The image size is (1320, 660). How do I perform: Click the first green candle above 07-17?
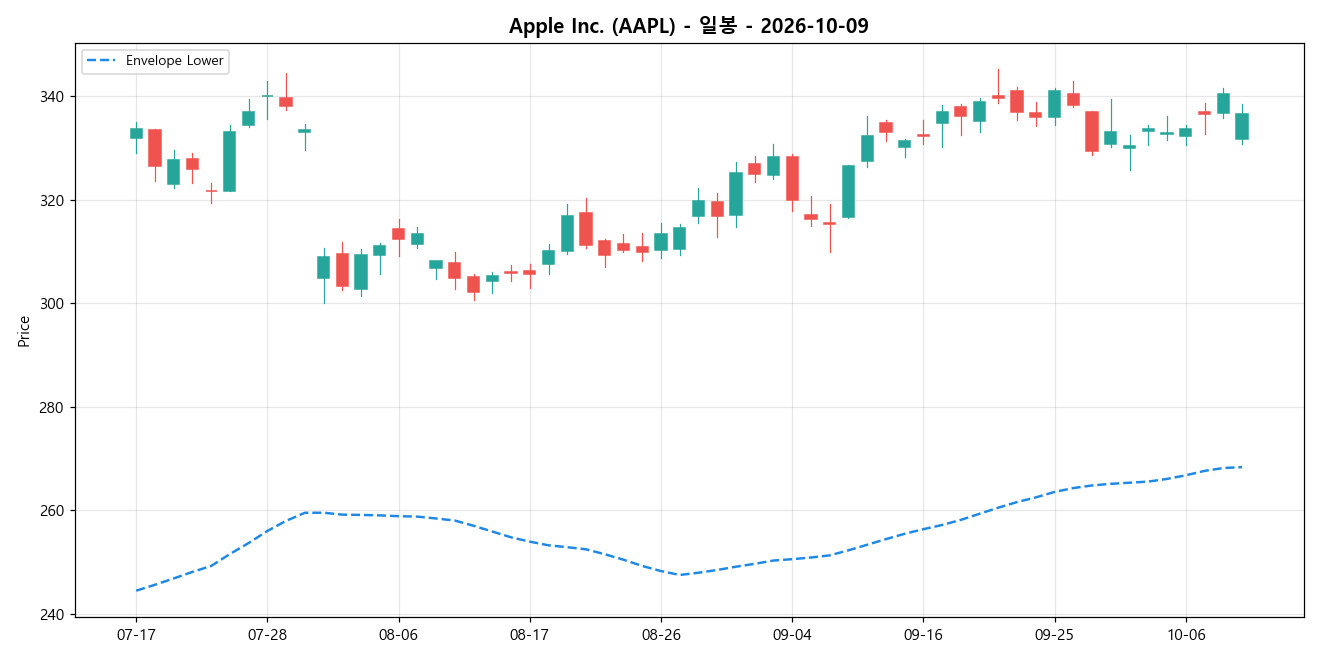tap(136, 133)
